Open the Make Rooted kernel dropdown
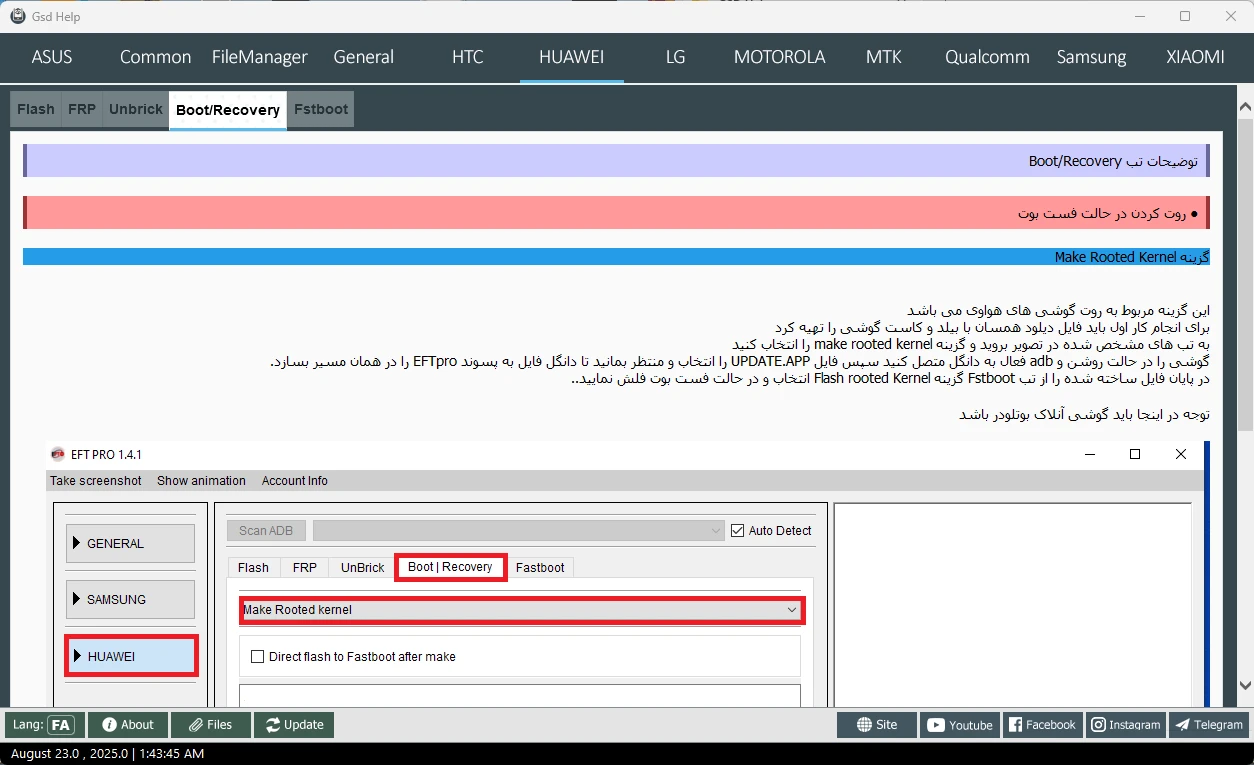 point(520,610)
